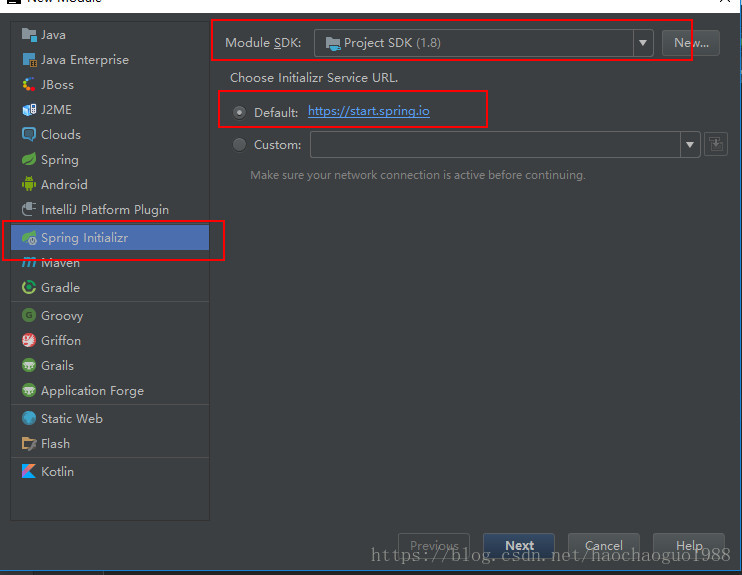Viewport: 742px width, 575px height.
Task: Click the Static Web globe icon
Action: 29,418
